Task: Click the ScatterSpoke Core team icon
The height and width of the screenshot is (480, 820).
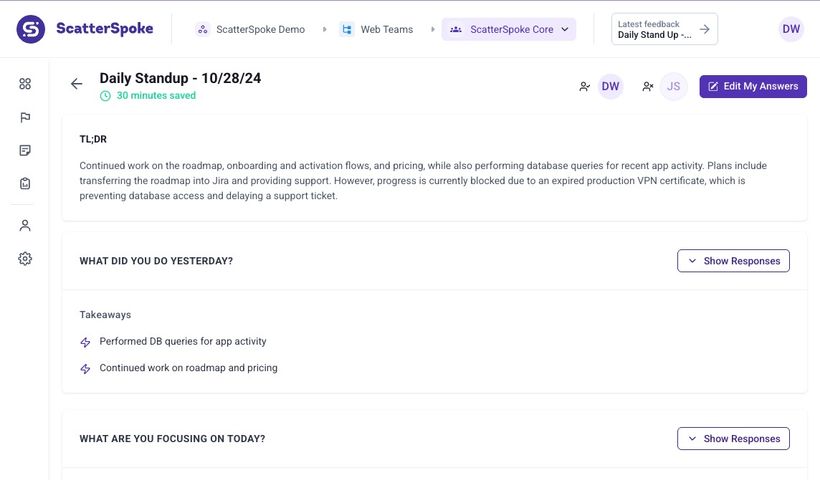Action: click(x=455, y=29)
